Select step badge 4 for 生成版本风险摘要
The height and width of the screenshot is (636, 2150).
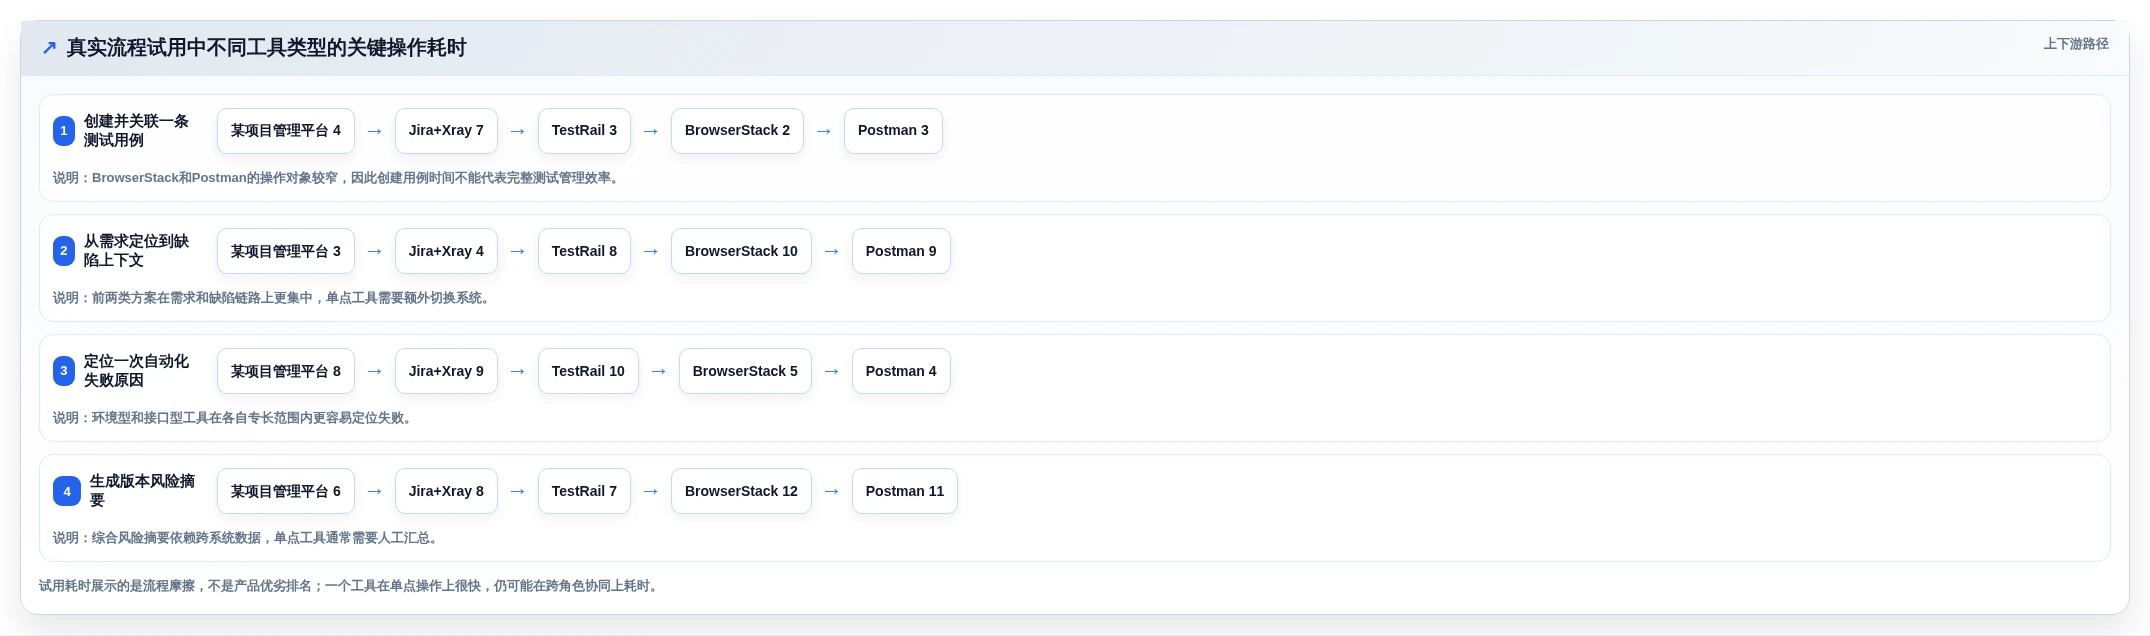(67, 491)
